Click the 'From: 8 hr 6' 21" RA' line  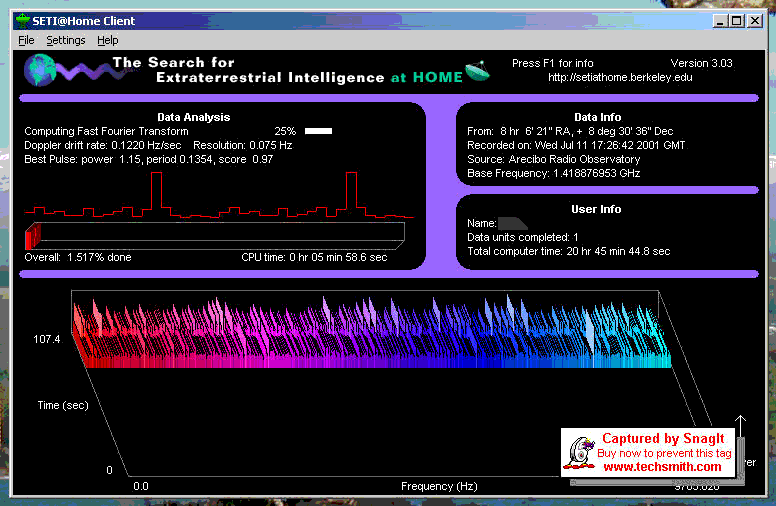pyautogui.click(x=570, y=131)
